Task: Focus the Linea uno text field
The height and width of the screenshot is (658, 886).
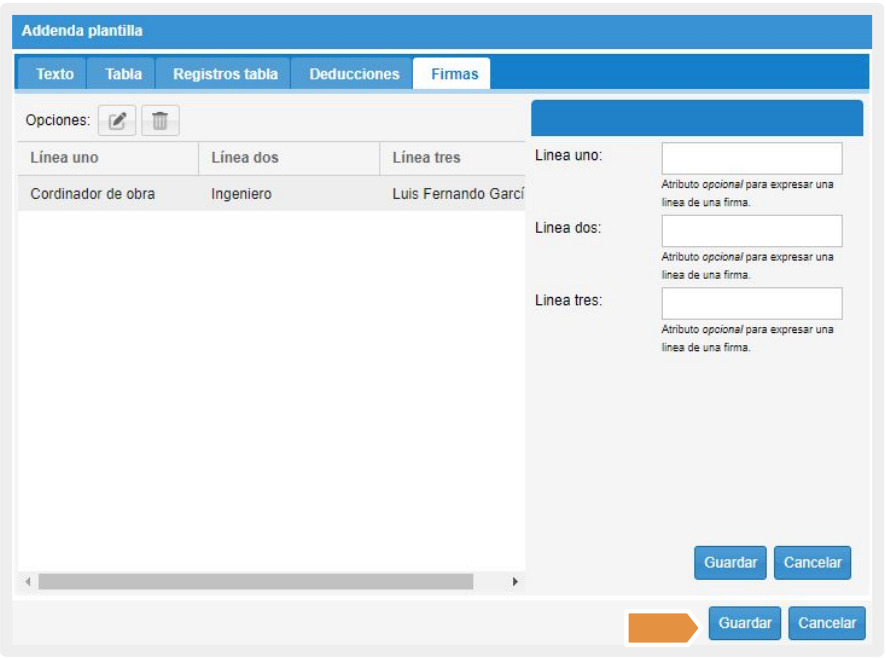Action: (x=751, y=159)
